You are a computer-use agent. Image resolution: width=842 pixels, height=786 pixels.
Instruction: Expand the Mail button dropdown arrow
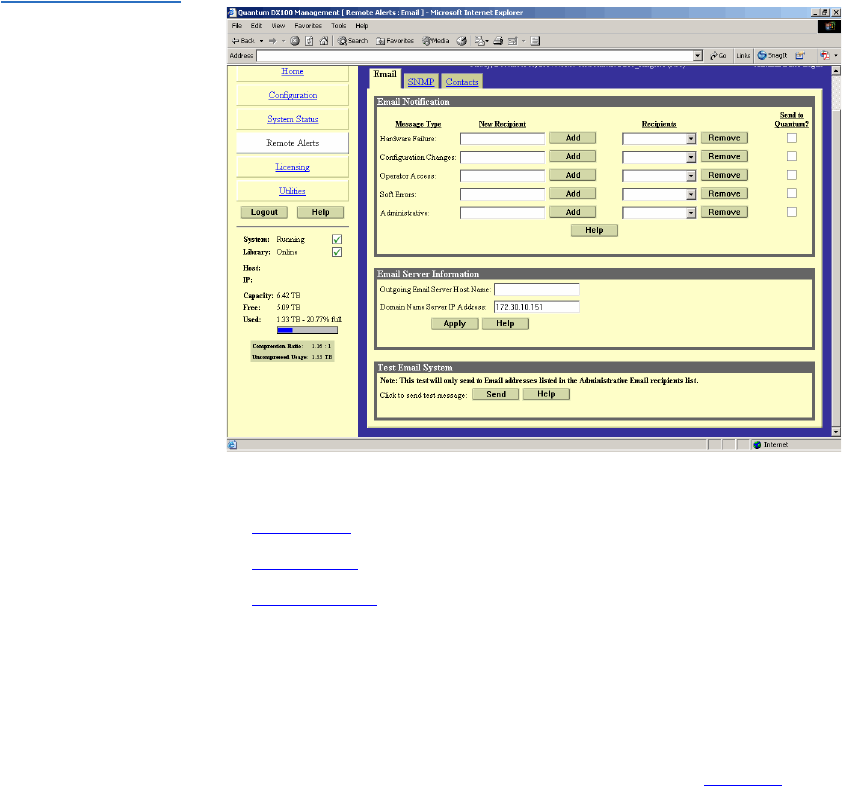click(x=487, y=41)
